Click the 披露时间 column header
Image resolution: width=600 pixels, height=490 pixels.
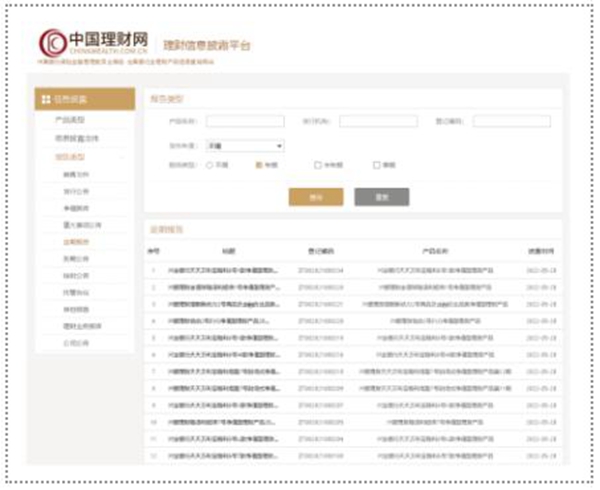pos(541,250)
